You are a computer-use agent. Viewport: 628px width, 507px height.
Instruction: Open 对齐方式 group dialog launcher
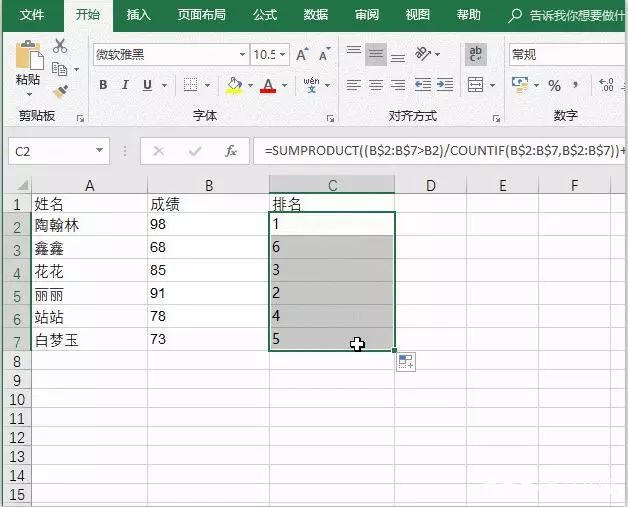[x=497, y=118]
